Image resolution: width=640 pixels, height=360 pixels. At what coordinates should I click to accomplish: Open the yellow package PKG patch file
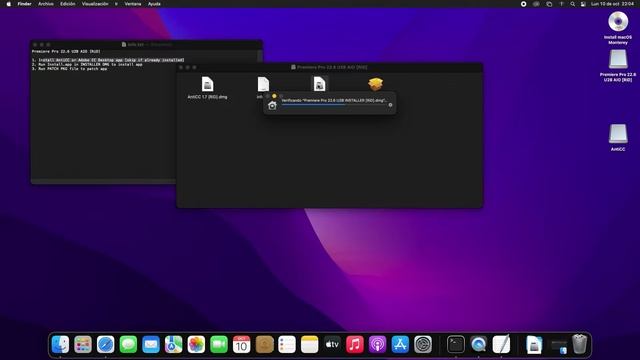point(375,84)
